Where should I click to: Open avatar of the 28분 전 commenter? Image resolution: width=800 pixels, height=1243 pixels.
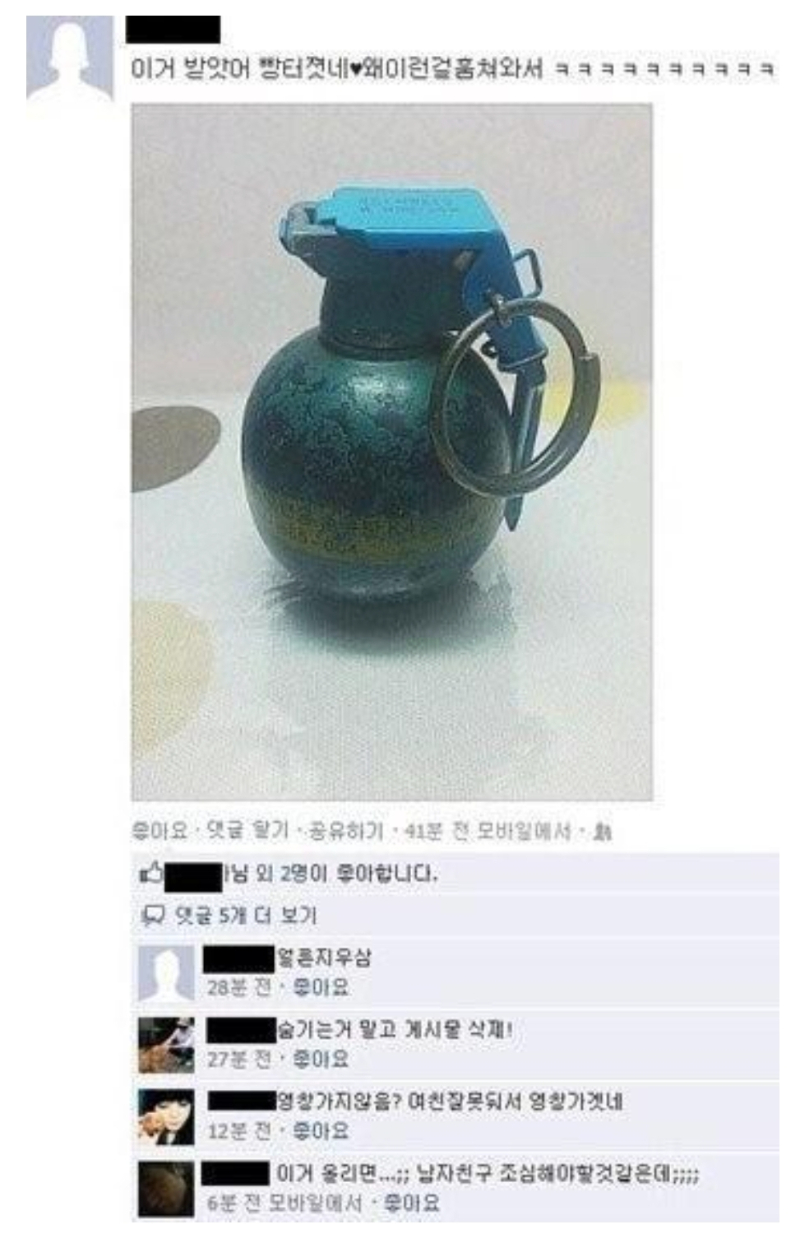tap(166, 972)
